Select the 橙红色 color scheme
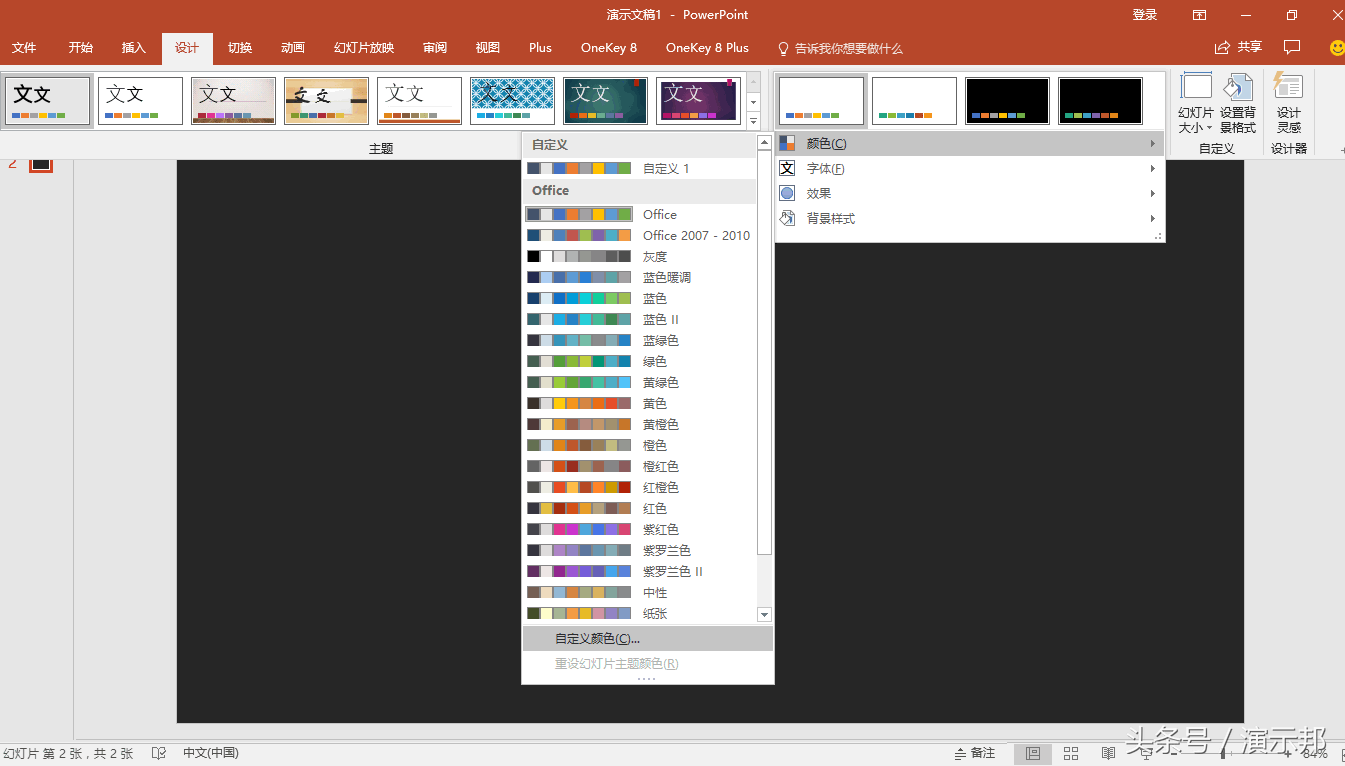 pos(639,467)
